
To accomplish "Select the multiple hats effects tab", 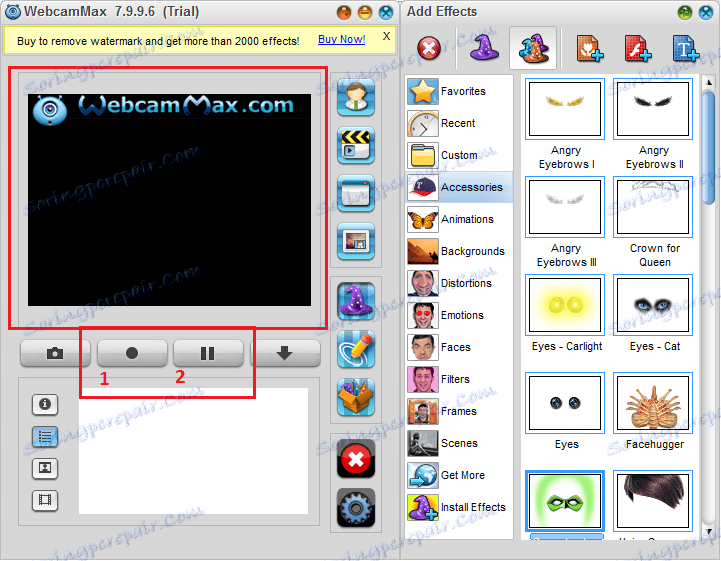I will 533,48.
